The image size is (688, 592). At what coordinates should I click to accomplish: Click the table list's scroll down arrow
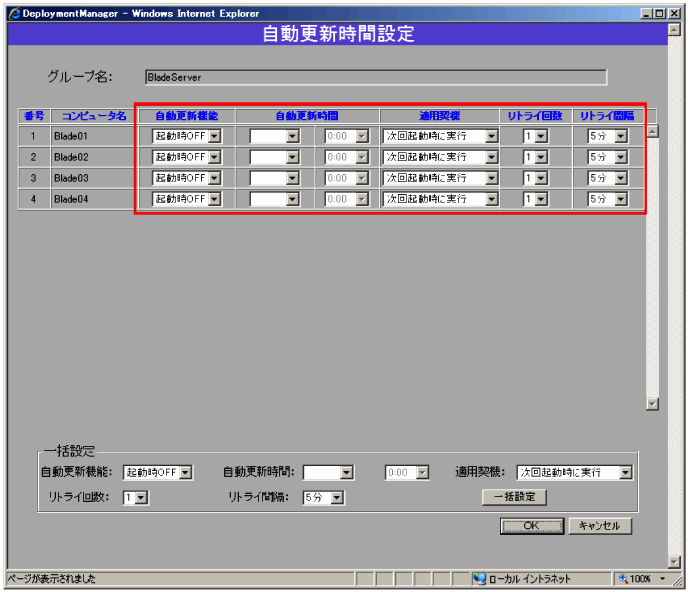(653, 404)
